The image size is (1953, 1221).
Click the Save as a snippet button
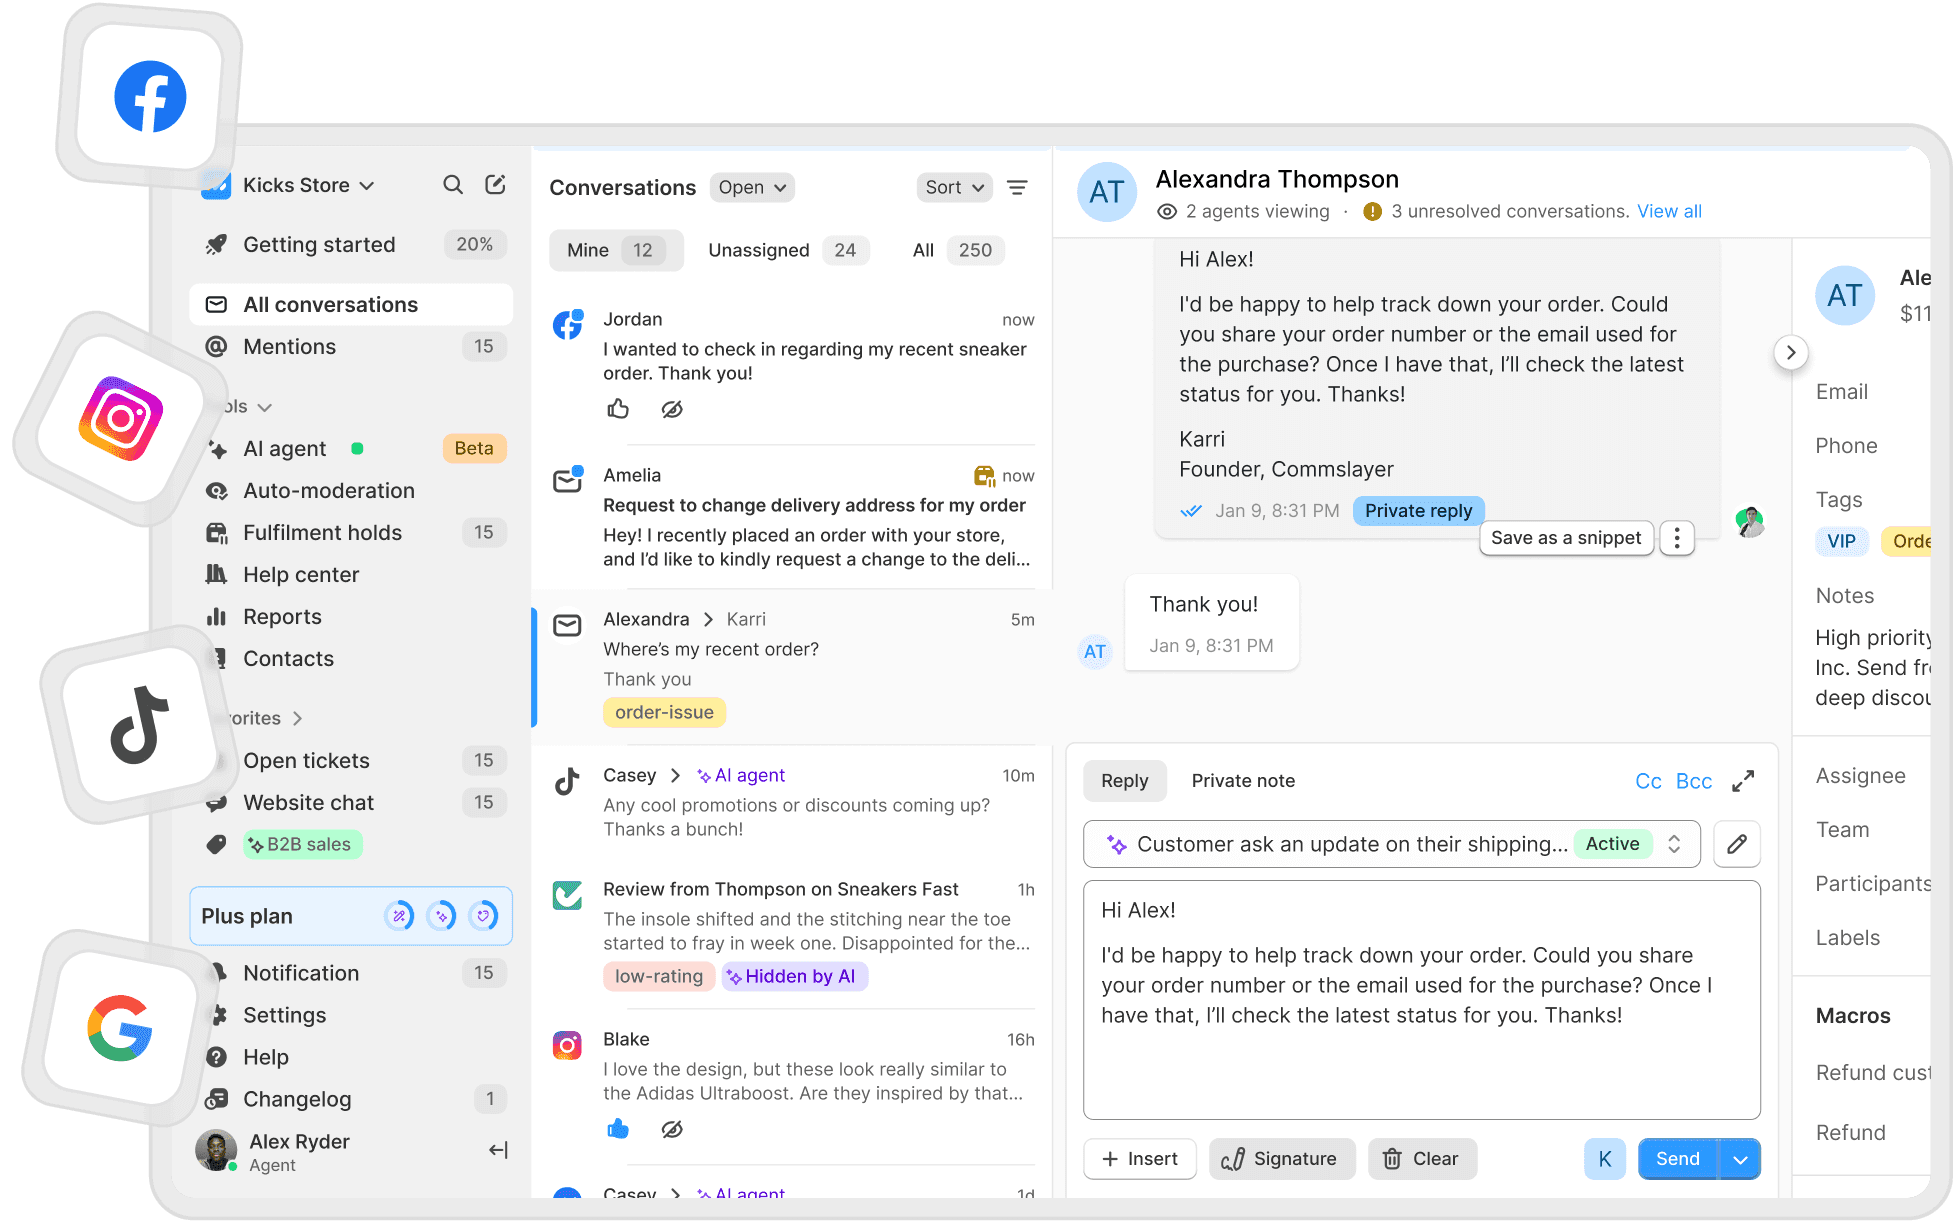pos(1565,538)
